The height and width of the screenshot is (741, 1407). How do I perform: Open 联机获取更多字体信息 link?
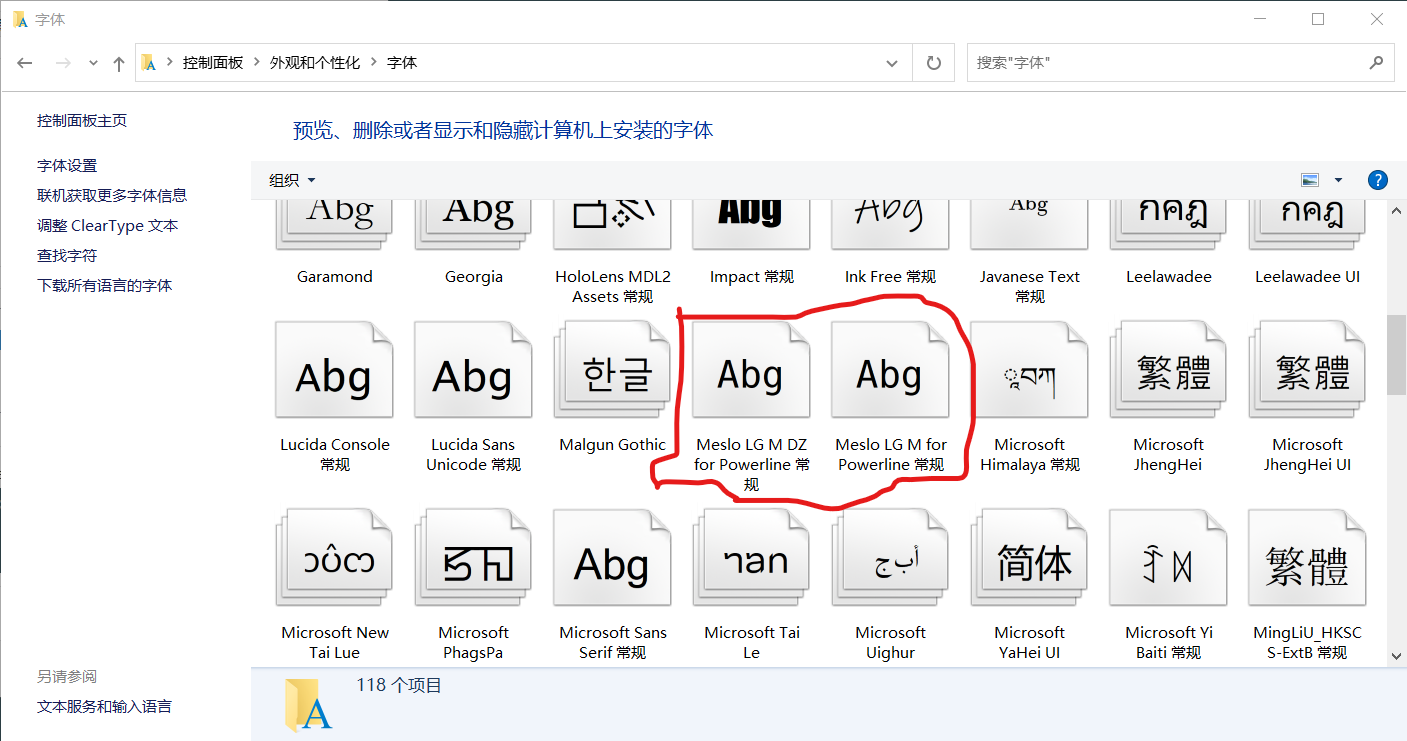coord(112,195)
